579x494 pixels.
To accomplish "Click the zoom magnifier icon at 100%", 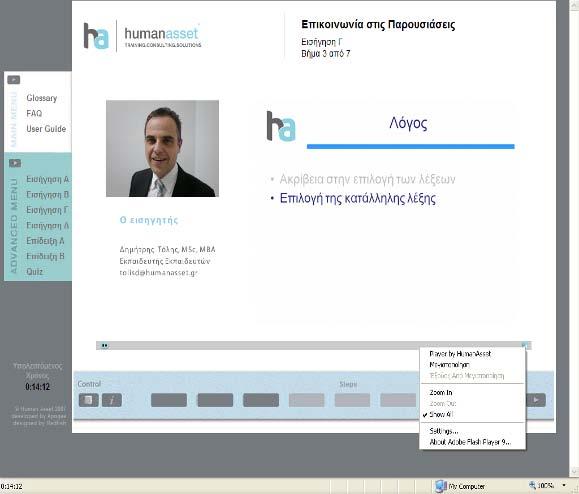I will coord(532,485).
